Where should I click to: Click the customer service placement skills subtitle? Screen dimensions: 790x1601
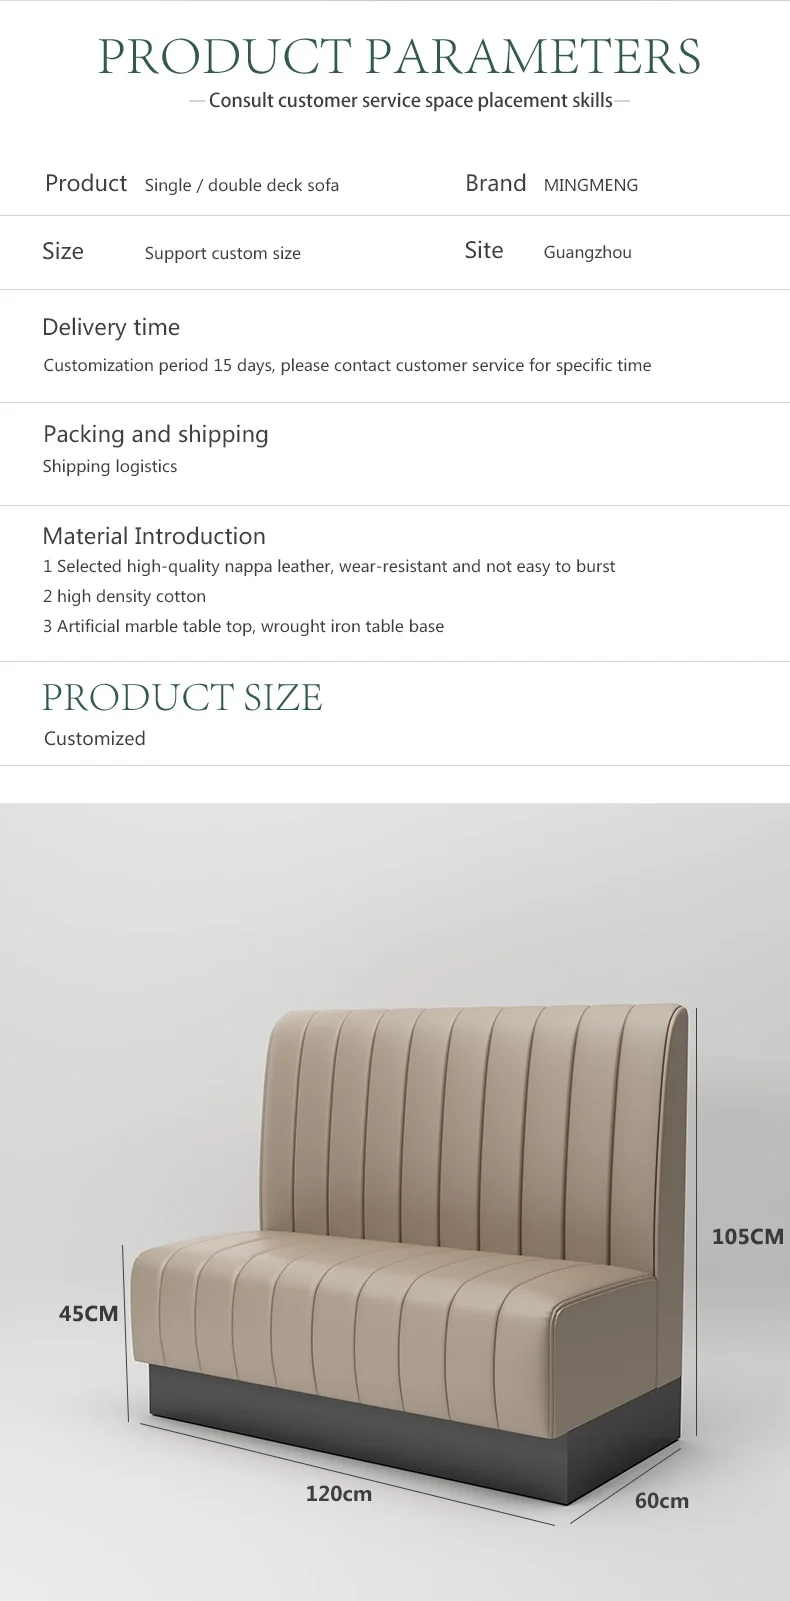410,100
